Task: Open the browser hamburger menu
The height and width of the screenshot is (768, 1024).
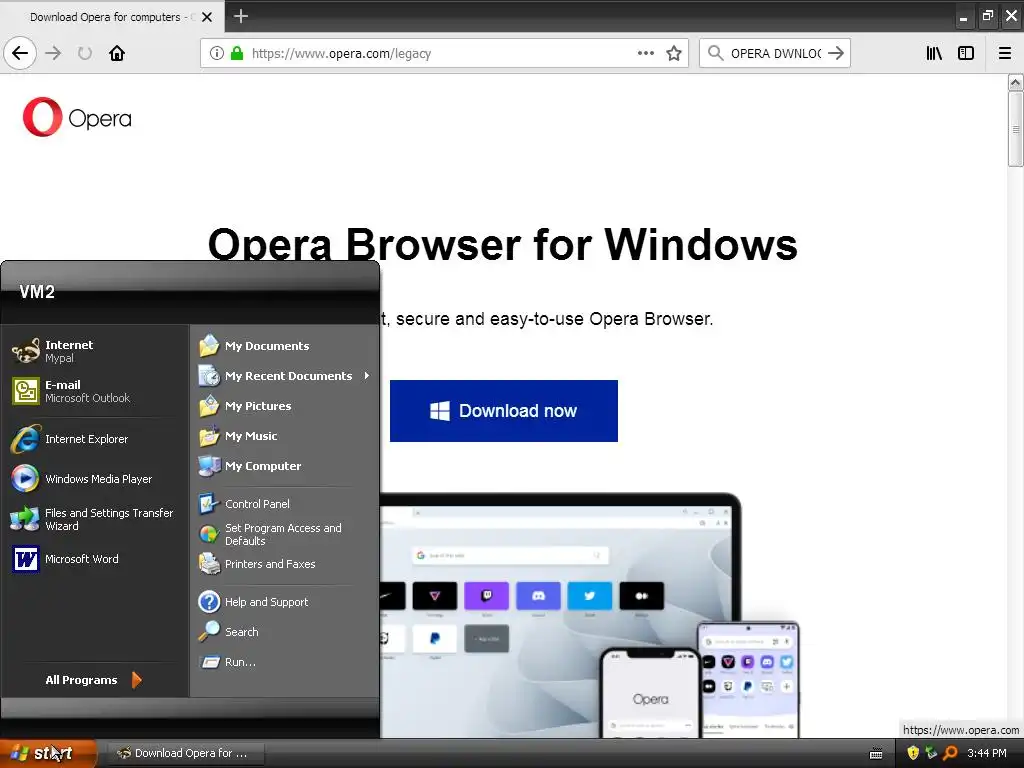Action: [1005, 53]
